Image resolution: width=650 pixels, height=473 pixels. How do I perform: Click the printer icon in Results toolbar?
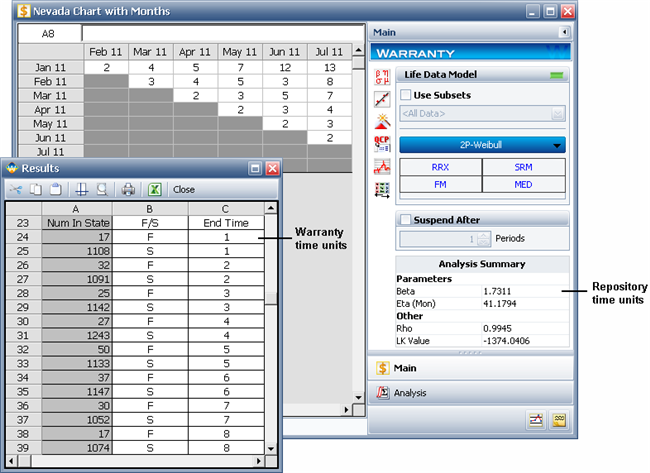tap(128, 188)
